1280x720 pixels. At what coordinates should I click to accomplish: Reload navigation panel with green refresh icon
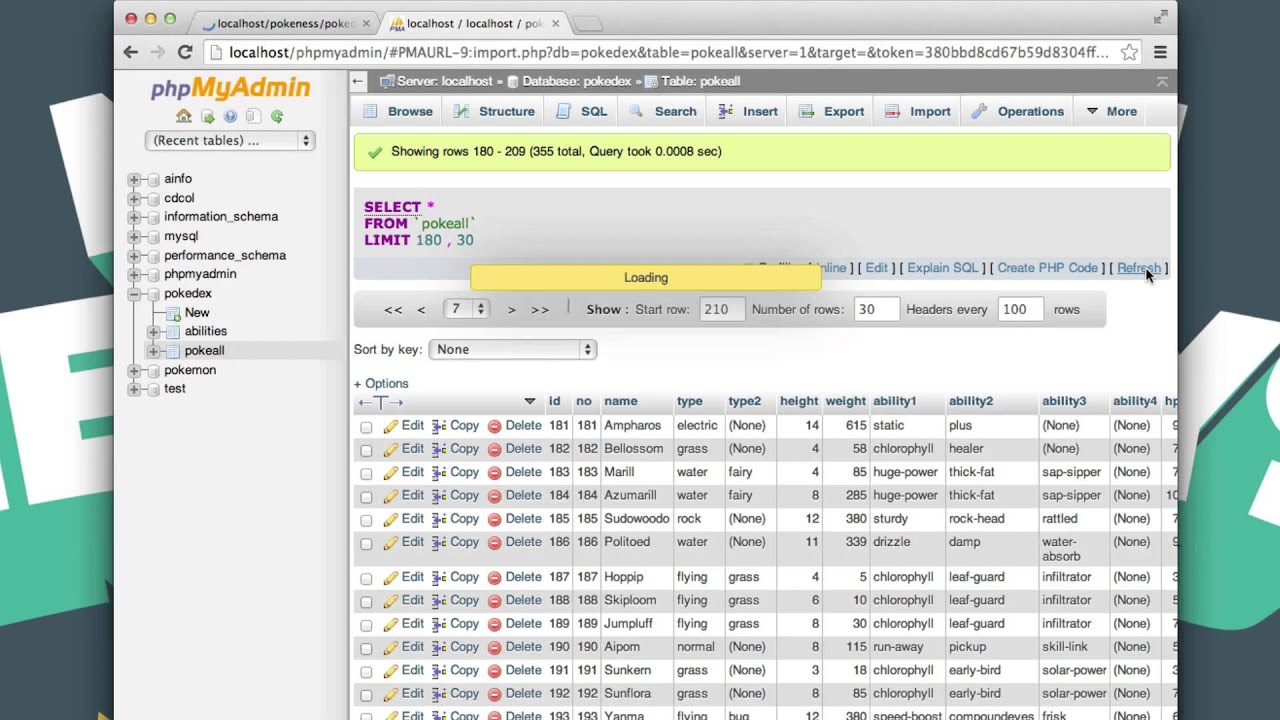coord(277,116)
